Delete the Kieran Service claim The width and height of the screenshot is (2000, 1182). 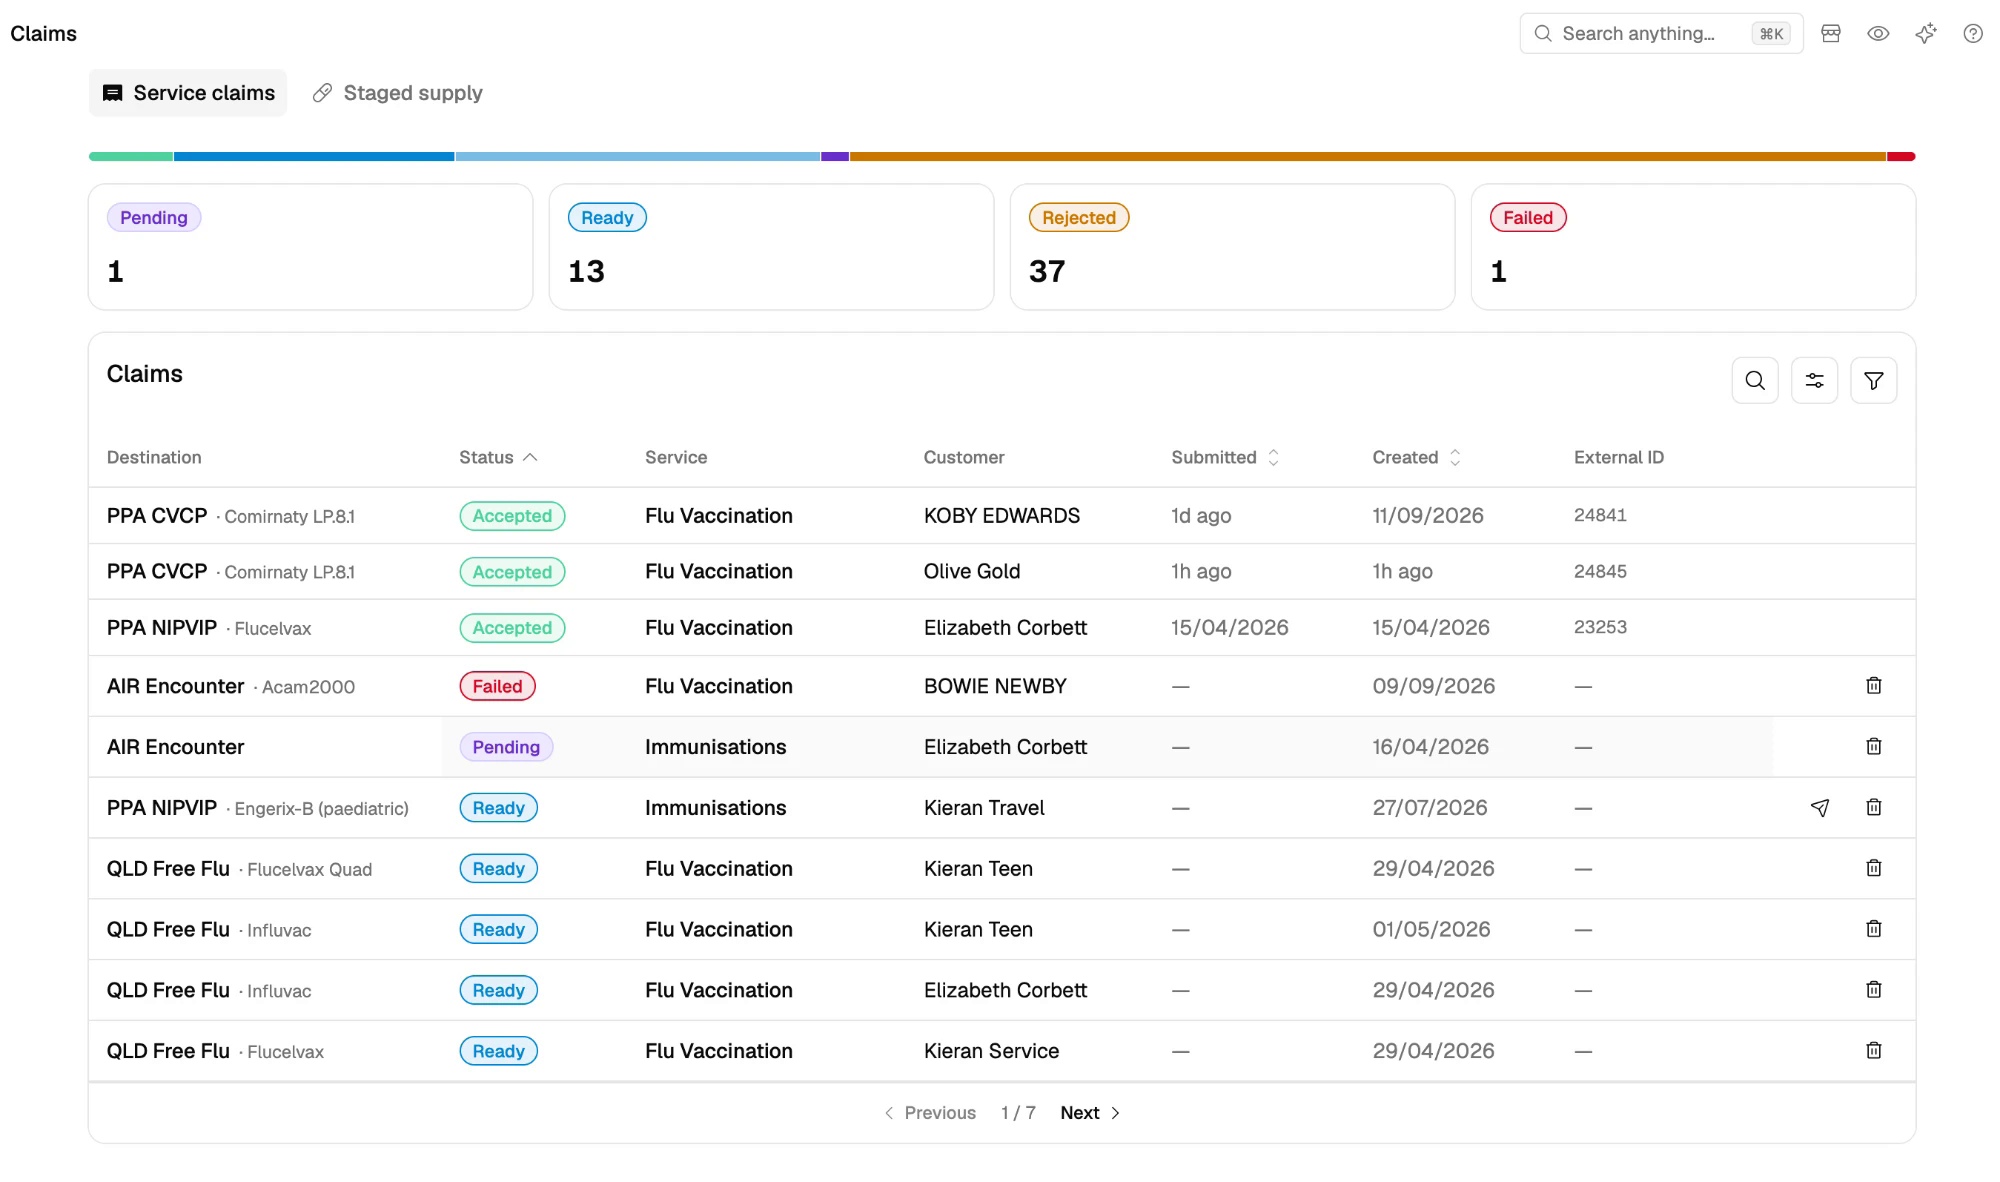[x=1873, y=1050]
